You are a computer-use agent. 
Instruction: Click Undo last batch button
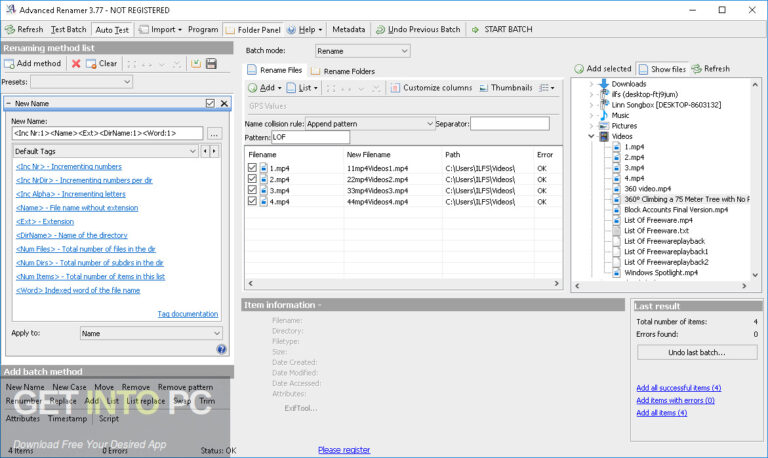click(697, 352)
